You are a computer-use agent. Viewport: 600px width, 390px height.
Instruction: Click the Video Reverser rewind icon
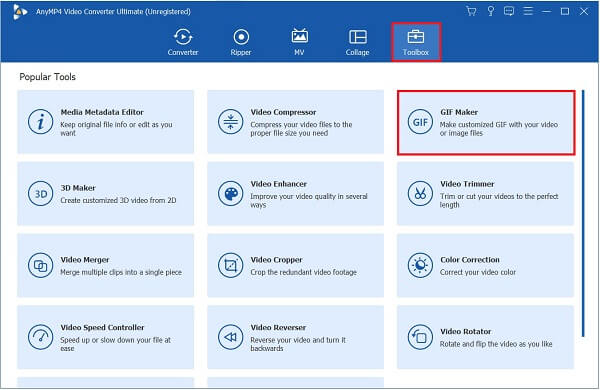230,337
